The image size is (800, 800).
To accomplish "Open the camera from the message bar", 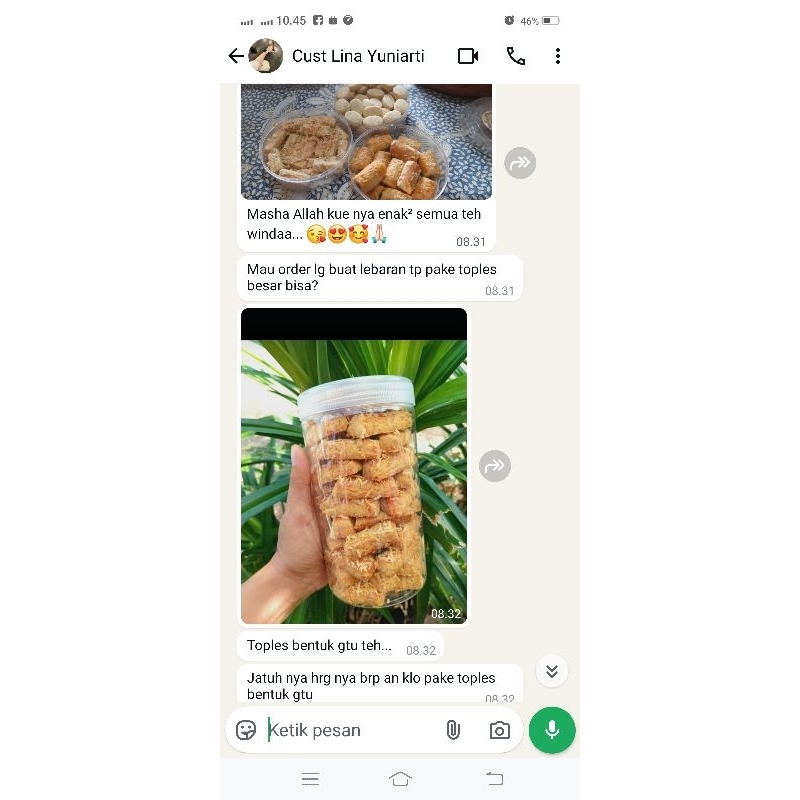I will pyautogui.click(x=499, y=730).
